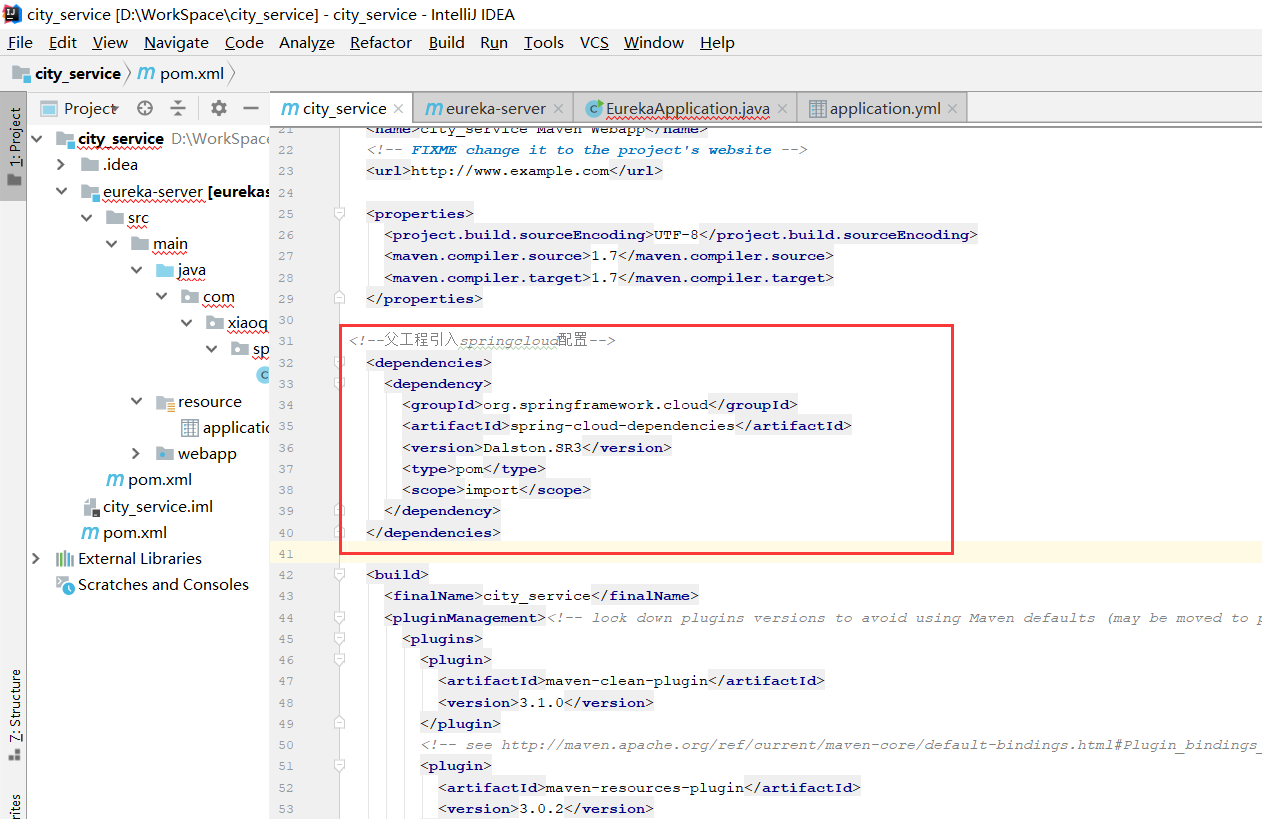Open the Window menu
This screenshot has width=1262, height=819.
point(654,42)
